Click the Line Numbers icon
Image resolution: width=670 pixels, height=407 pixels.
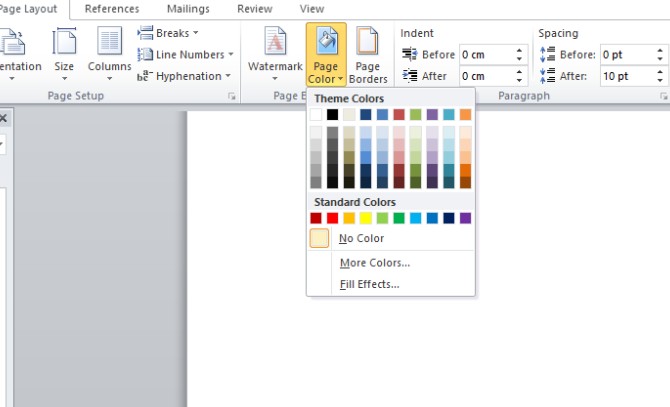coord(145,54)
